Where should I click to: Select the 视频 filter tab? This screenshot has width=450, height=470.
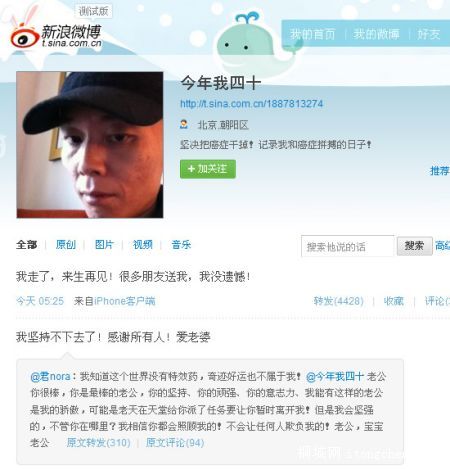(x=143, y=245)
